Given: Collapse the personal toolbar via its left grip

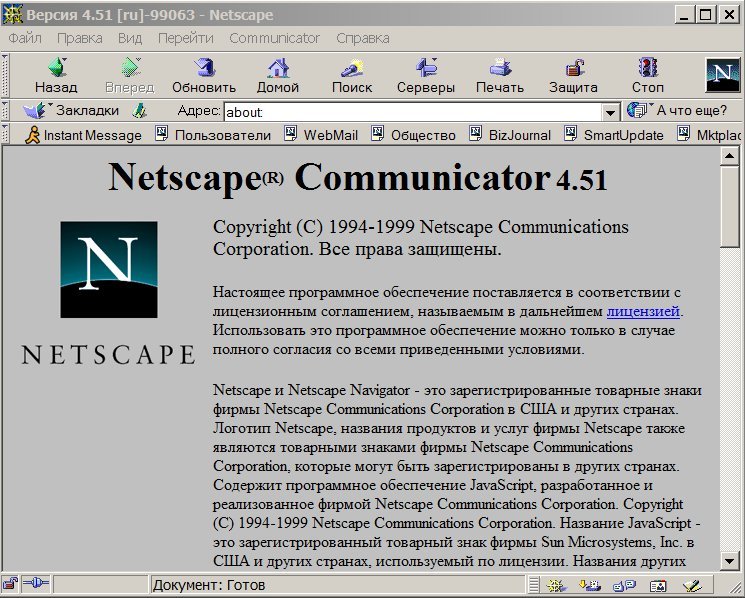Looking at the screenshot, I should point(5,134).
